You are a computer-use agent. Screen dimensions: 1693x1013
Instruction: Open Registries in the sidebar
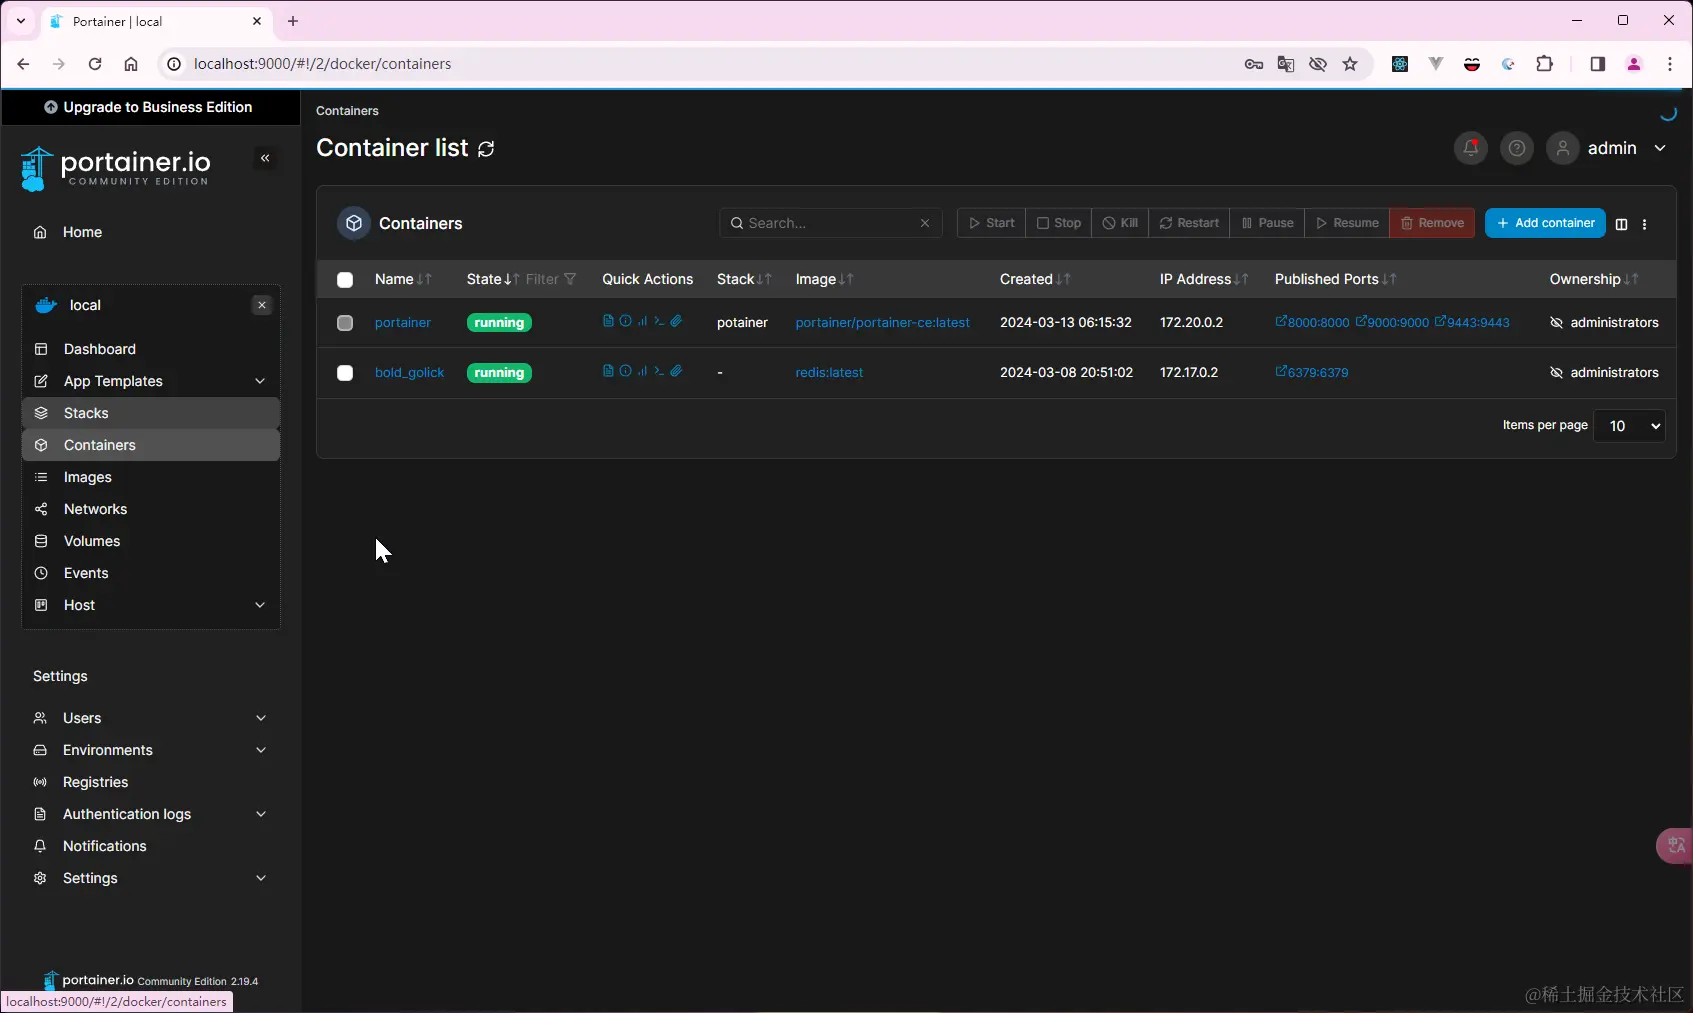tap(151, 782)
